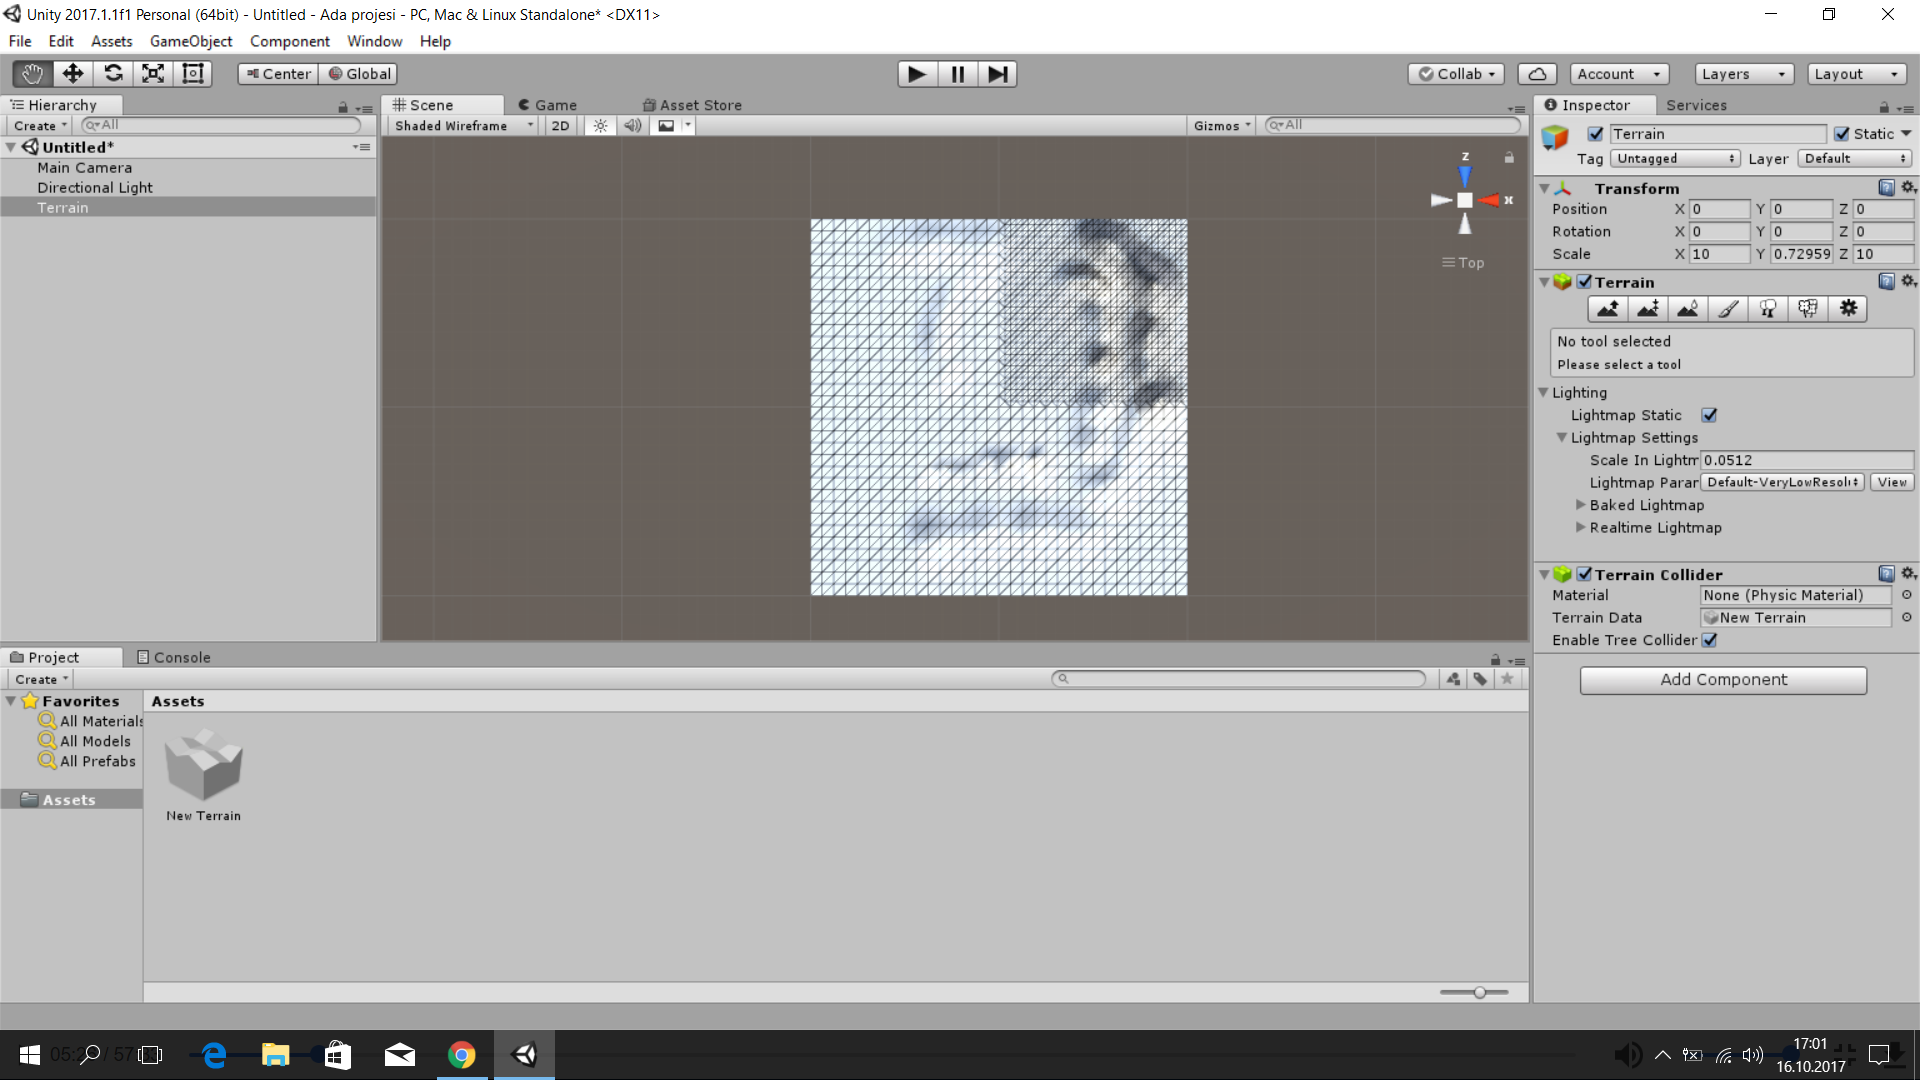Select the Place Trees tool
1920x1080 pixels.
(1768, 309)
